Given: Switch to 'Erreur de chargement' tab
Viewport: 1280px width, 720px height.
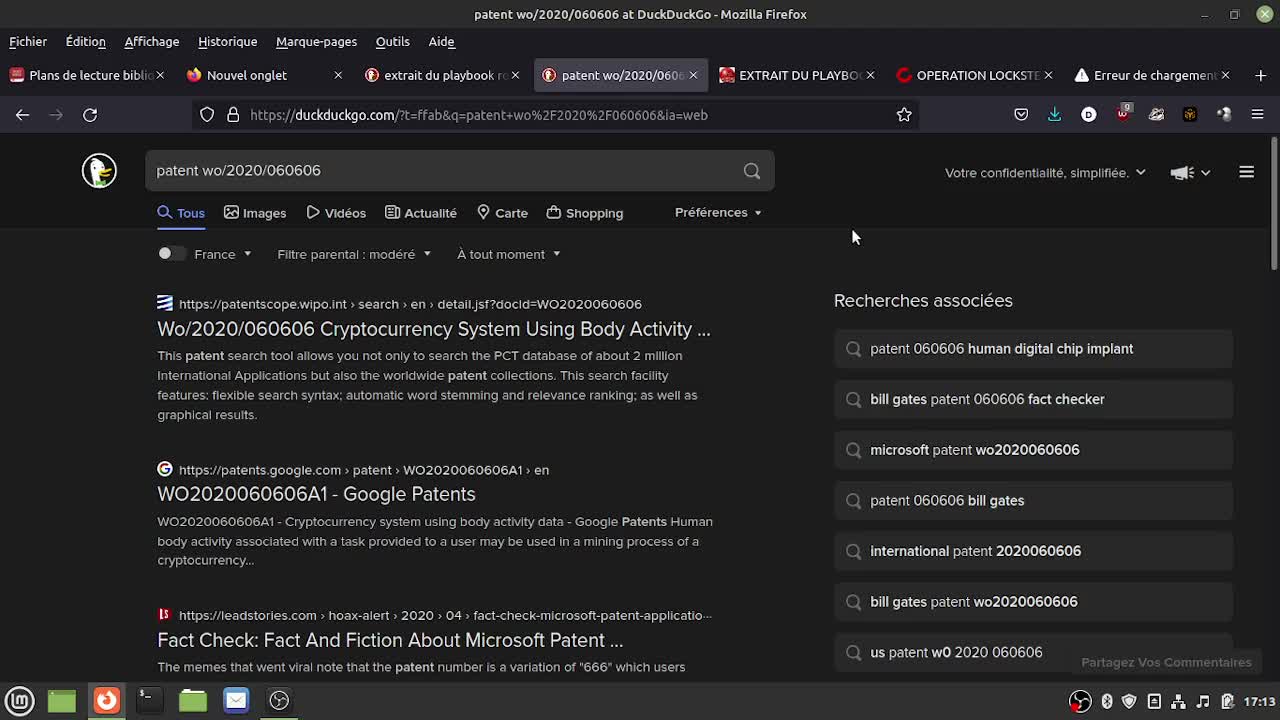Looking at the screenshot, I should coord(1150,75).
